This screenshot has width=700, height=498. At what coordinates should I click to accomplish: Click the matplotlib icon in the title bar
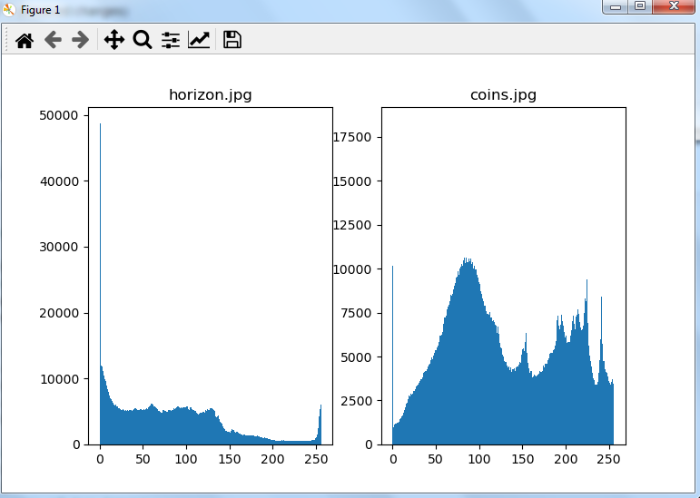(x=8, y=9)
